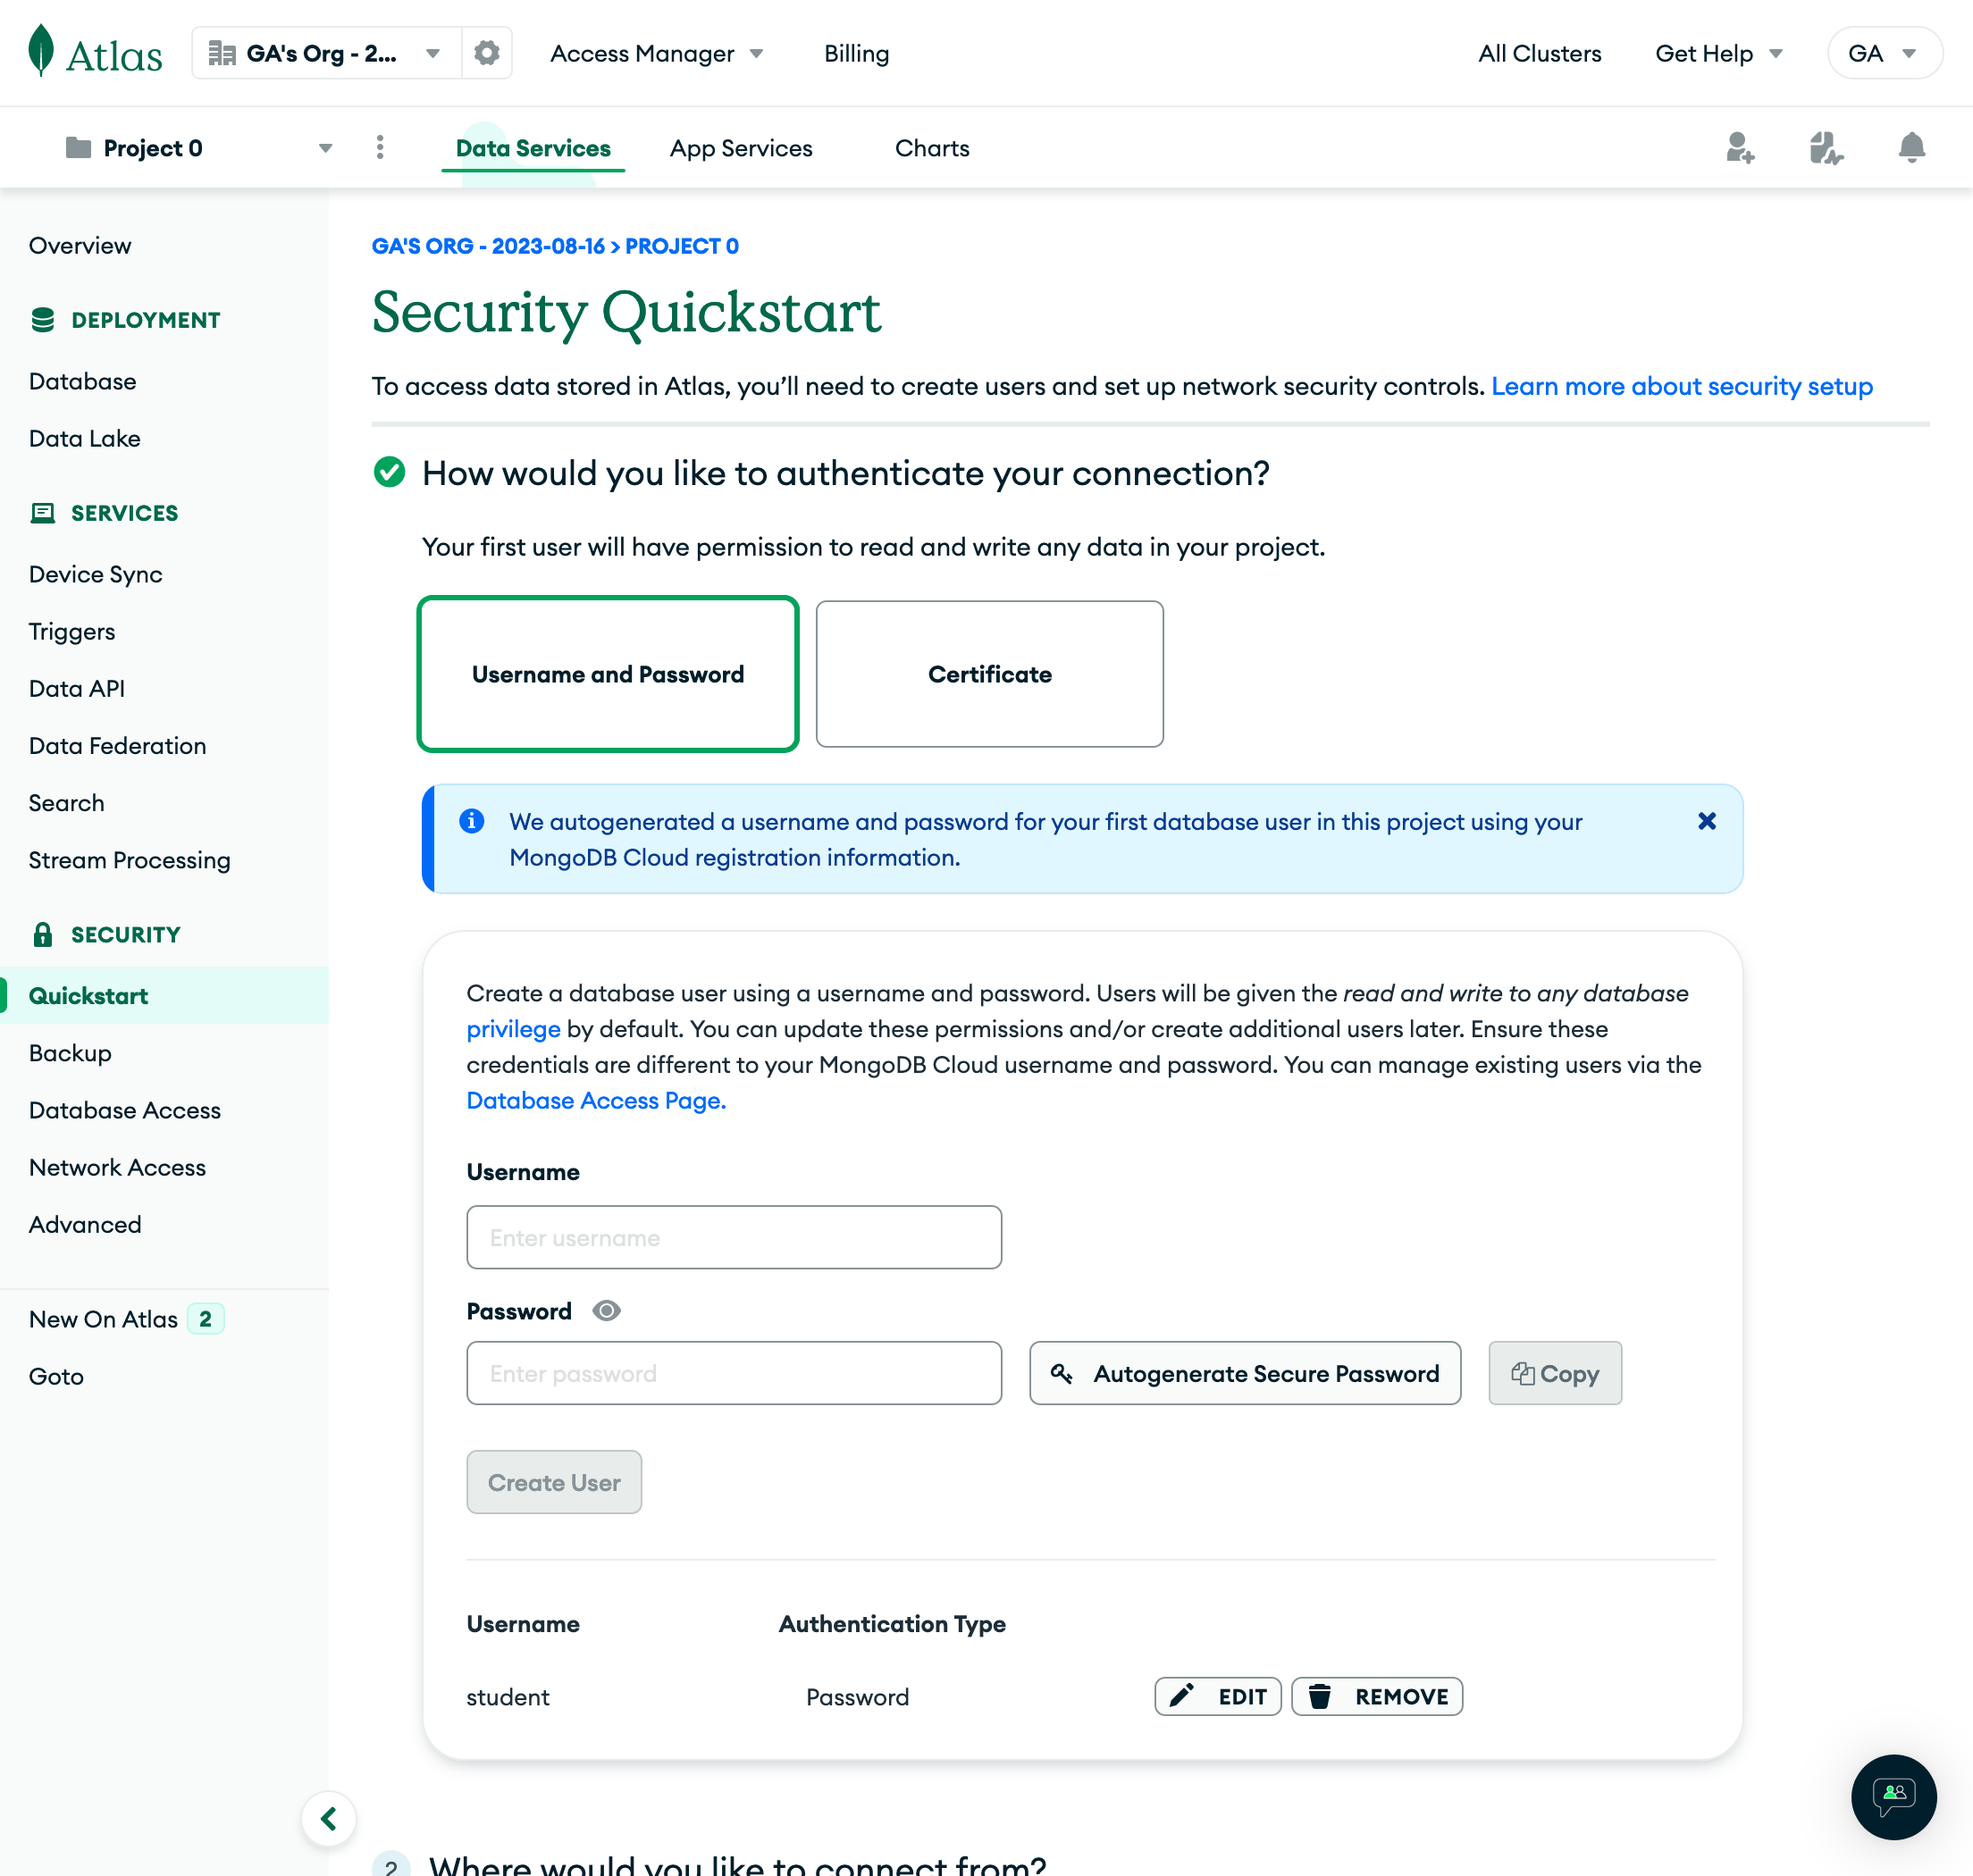The height and width of the screenshot is (1876, 1973).
Task: Open project options three-dot menu
Action: tap(380, 148)
